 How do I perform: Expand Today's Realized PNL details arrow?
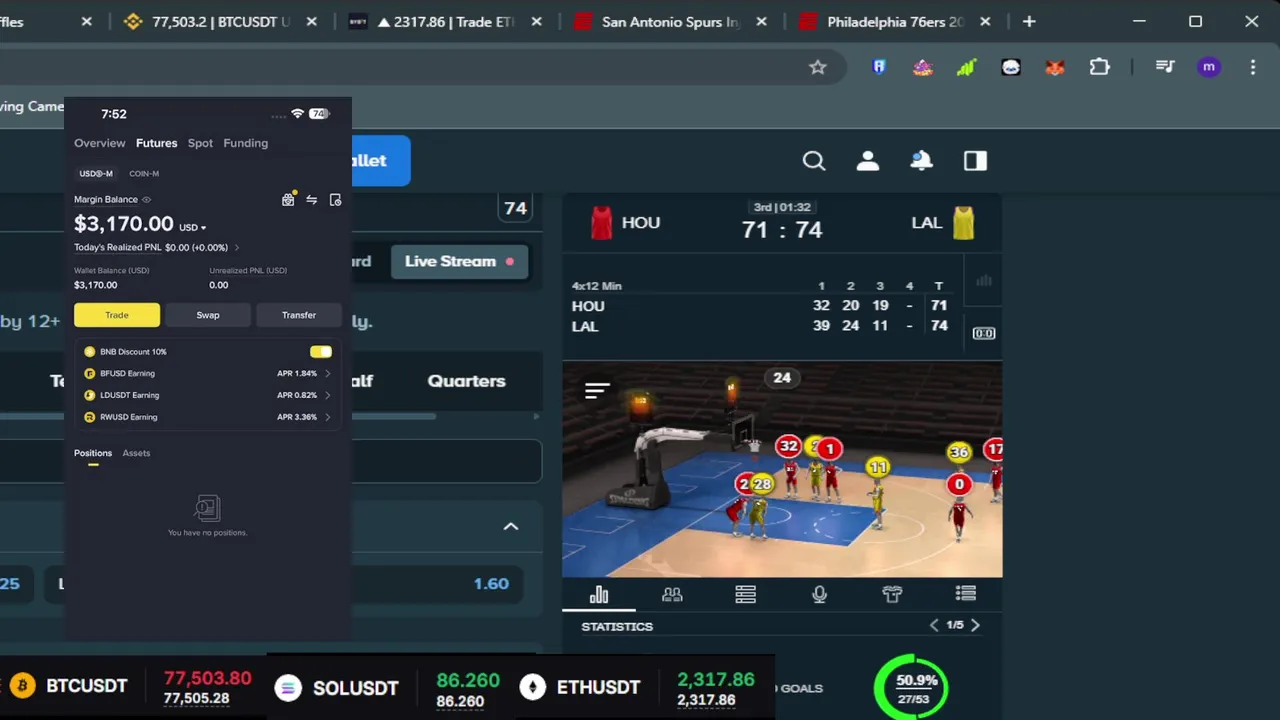click(236, 248)
